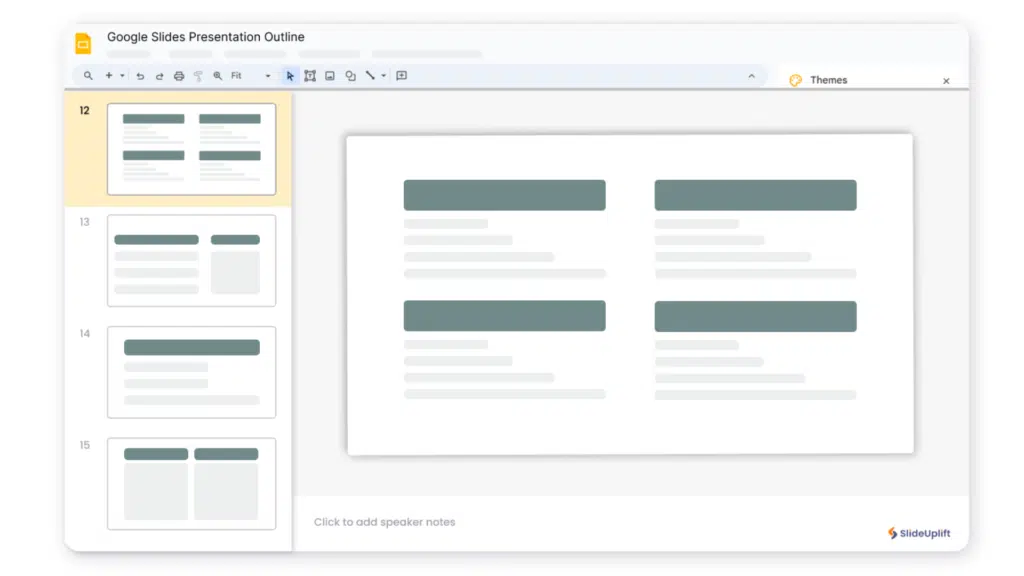Add a comment via toolbar icon
The height and width of the screenshot is (576, 1024).
pos(401,76)
